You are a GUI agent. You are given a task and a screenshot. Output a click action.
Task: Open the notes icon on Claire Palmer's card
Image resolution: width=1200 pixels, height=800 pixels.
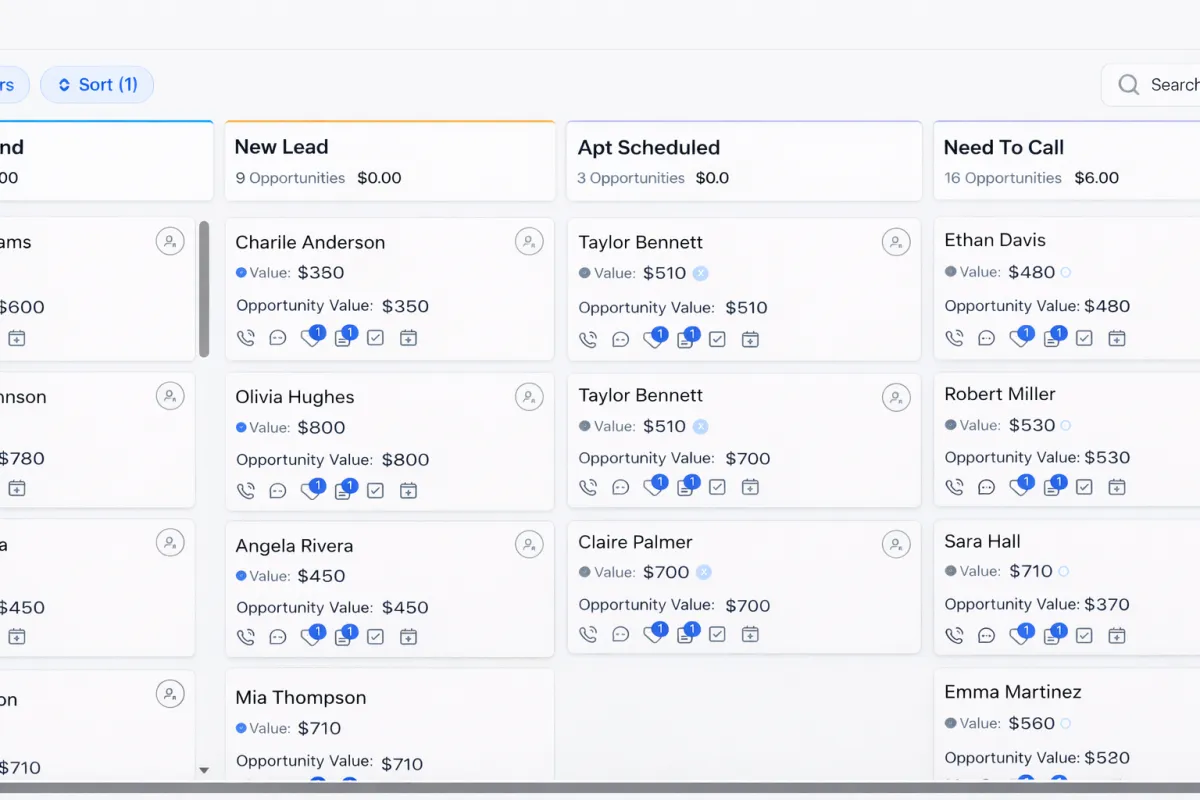pos(685,634)
